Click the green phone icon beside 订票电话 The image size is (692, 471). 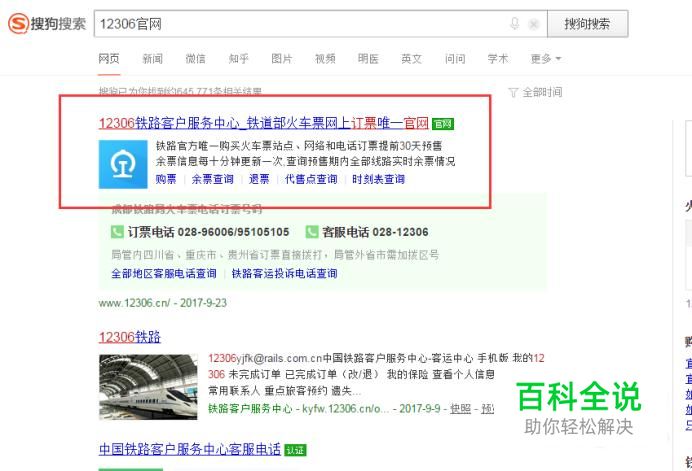click(117, 232)
